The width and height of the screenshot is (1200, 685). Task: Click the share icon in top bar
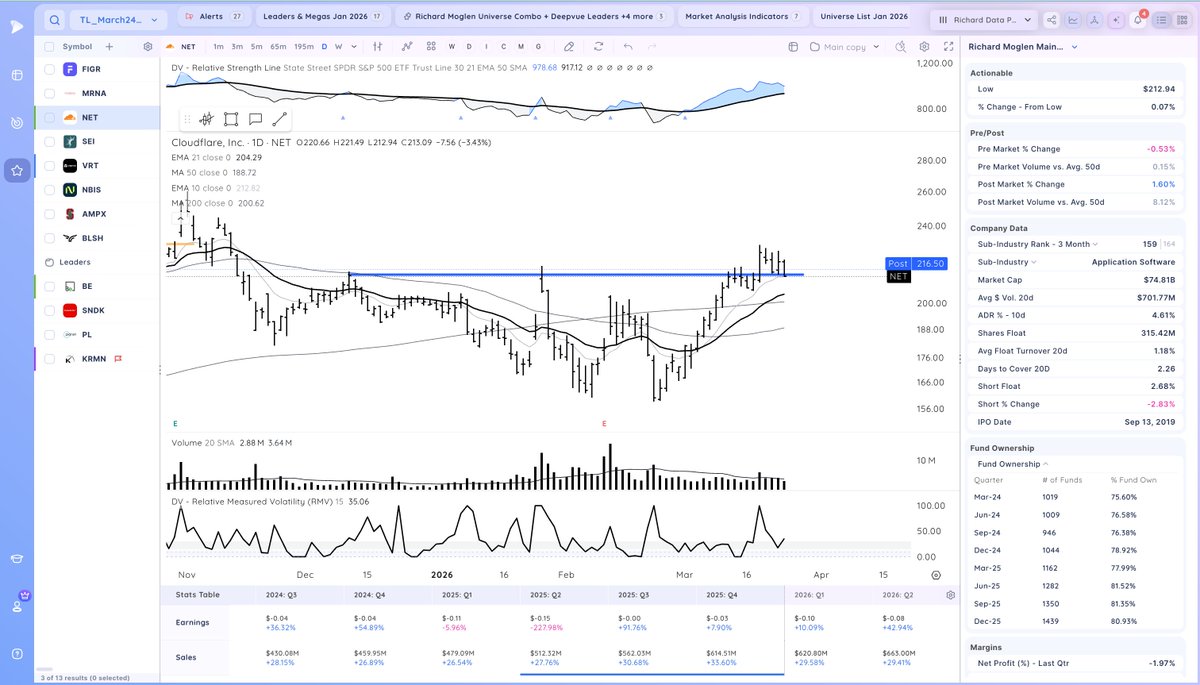(x=1051, y=19)
